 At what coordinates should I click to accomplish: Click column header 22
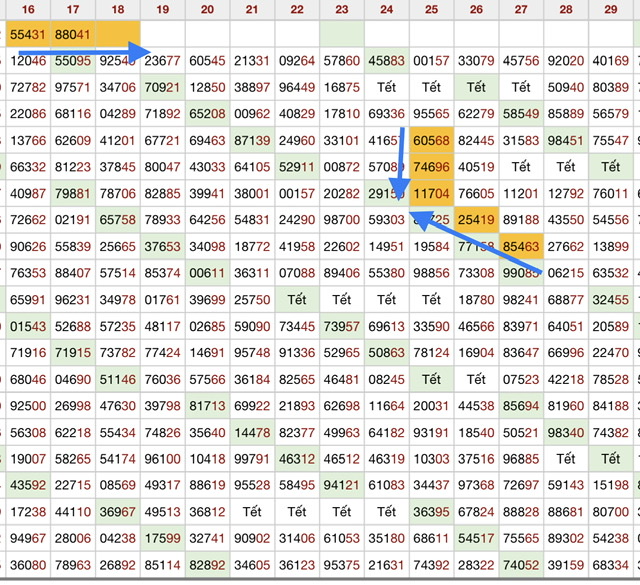(x=297, y=9)
